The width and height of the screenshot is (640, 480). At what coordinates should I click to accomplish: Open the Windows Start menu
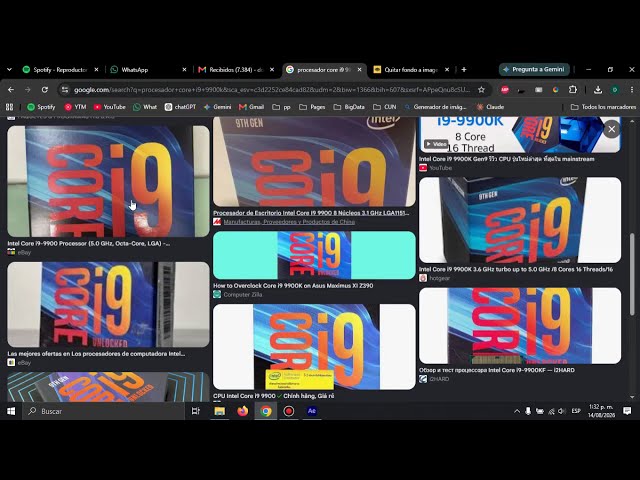coord(11,411)
